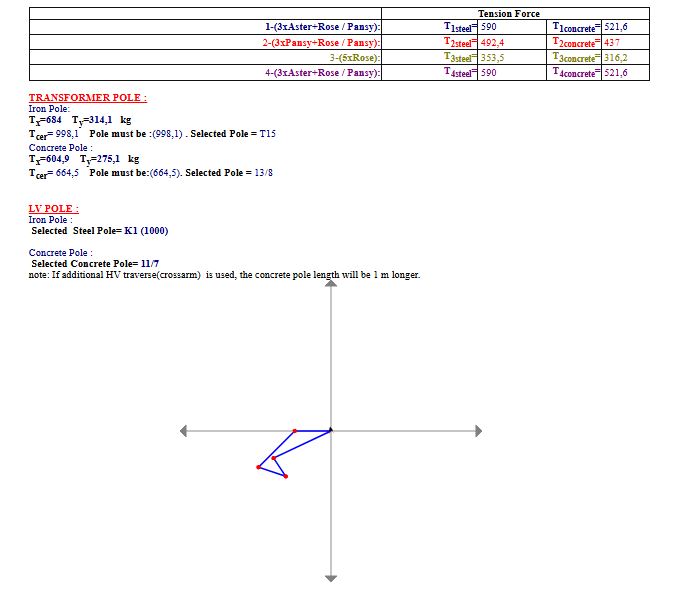The height and width of the screenshot is (589, 689).
Task: Click the T4steel= label
Action: click(x=460, y=73)
